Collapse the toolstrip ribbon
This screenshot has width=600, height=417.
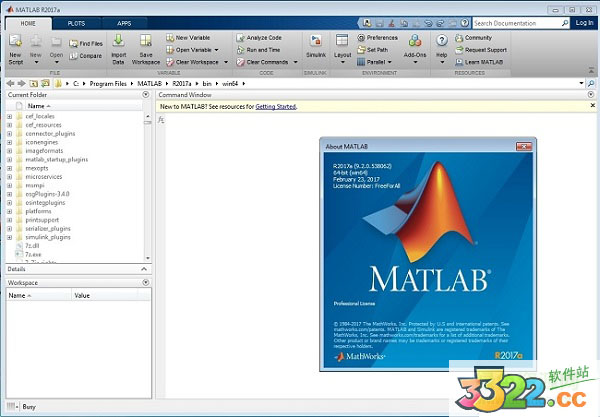591,70
